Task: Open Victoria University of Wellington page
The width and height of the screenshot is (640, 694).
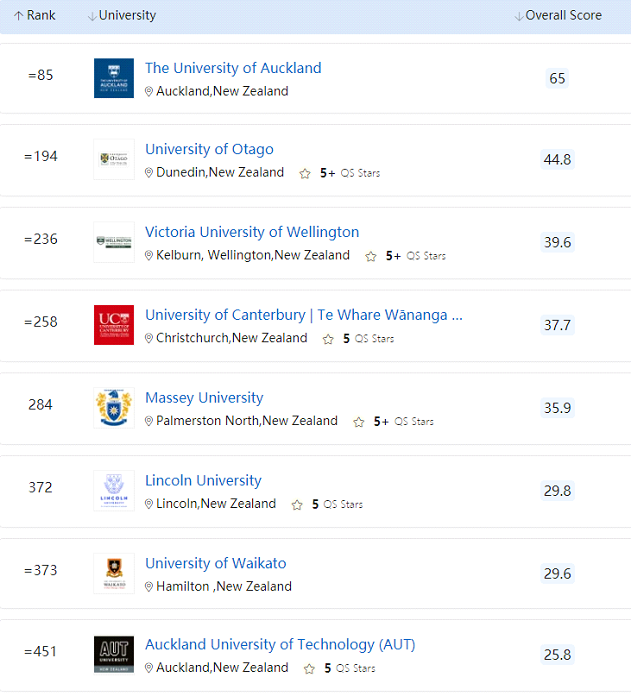Action: click(x=252, y=232)
